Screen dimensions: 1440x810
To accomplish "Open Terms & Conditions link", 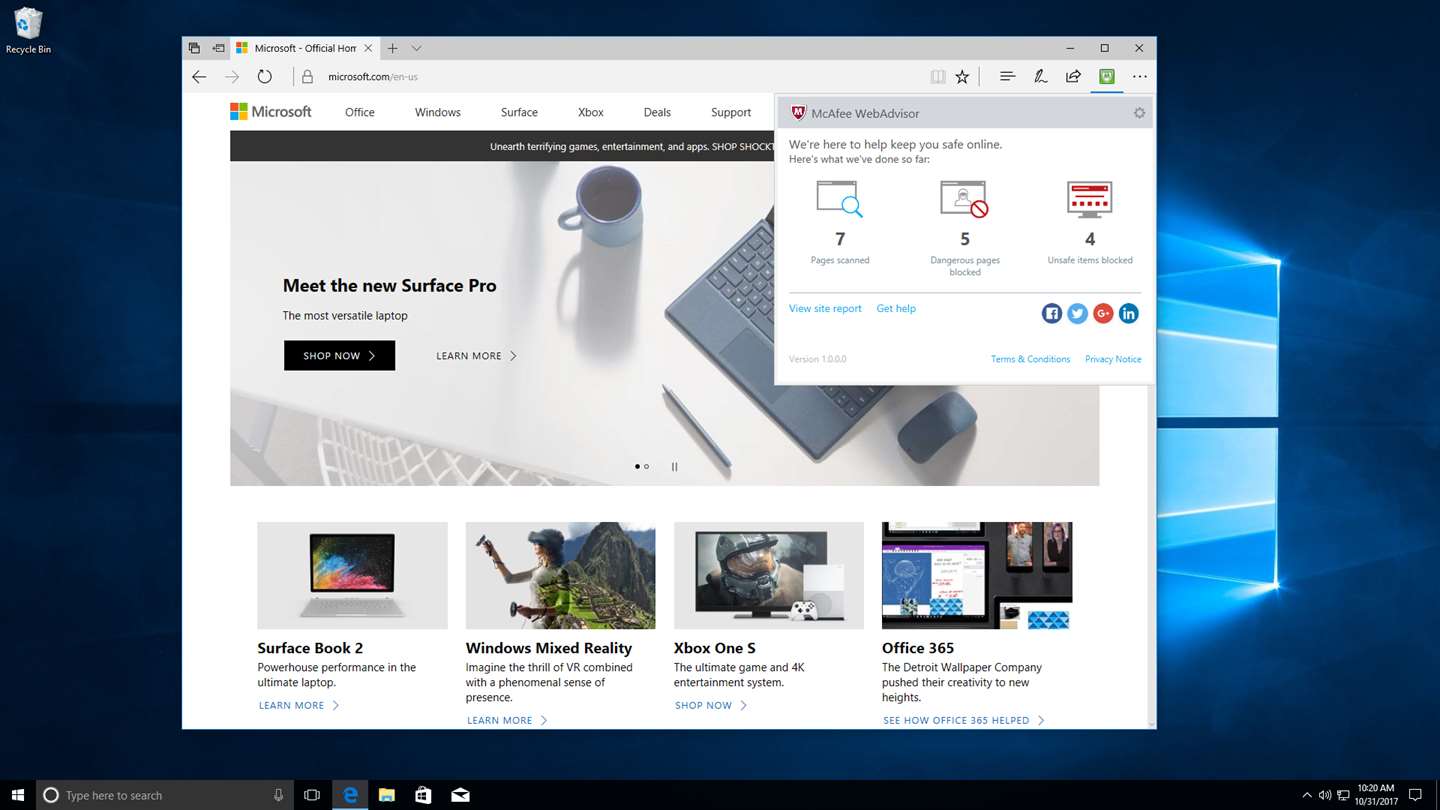I will coord(1030,359).
